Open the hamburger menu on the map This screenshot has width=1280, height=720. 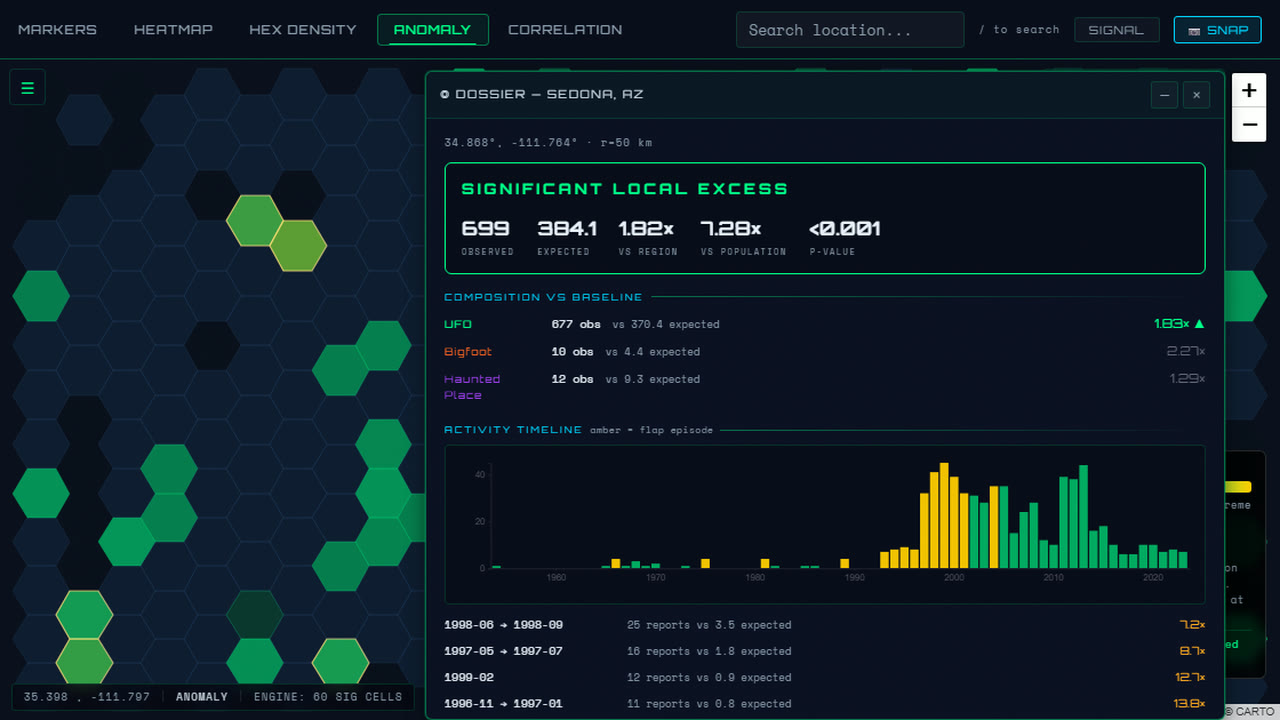click(27, 88)
